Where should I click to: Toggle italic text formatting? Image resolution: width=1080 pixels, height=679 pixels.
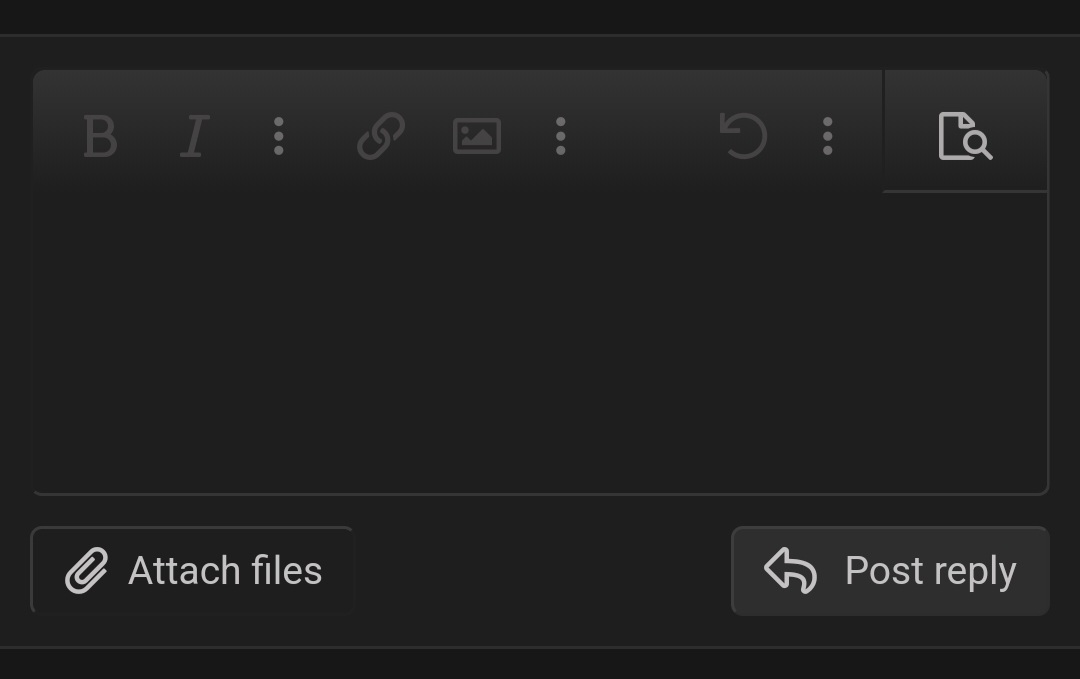click(x=195, y=136)
